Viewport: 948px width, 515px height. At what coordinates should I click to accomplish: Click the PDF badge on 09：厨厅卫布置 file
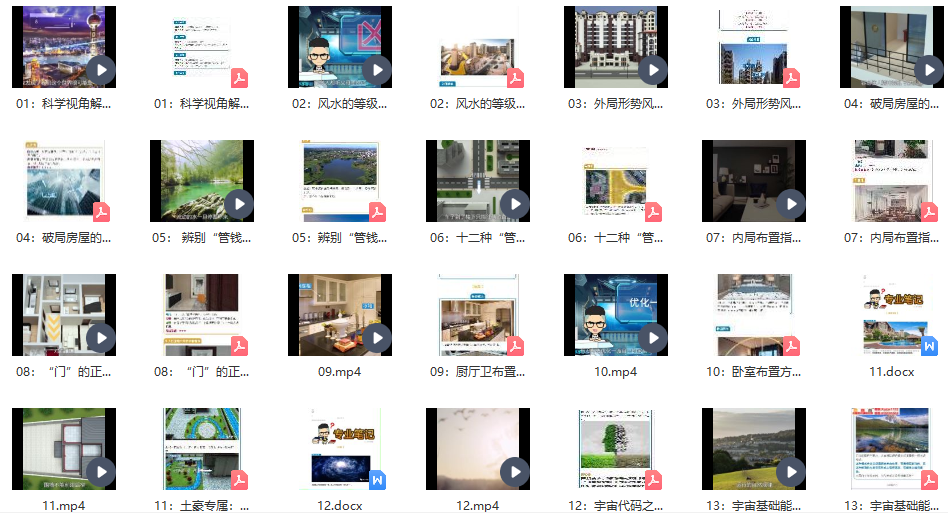[515, 346]
